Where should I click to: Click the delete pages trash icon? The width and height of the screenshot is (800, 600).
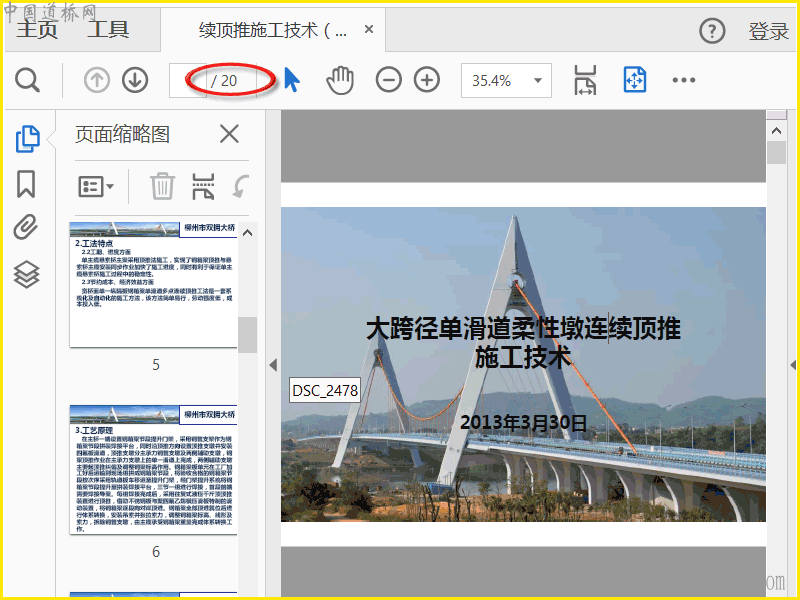coord(162,186)
